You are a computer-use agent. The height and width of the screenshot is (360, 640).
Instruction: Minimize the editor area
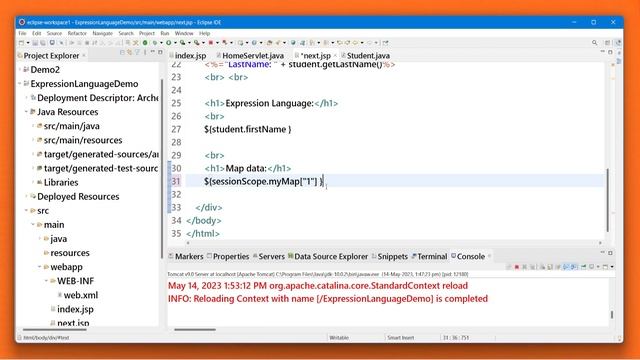tap(602, 52)
